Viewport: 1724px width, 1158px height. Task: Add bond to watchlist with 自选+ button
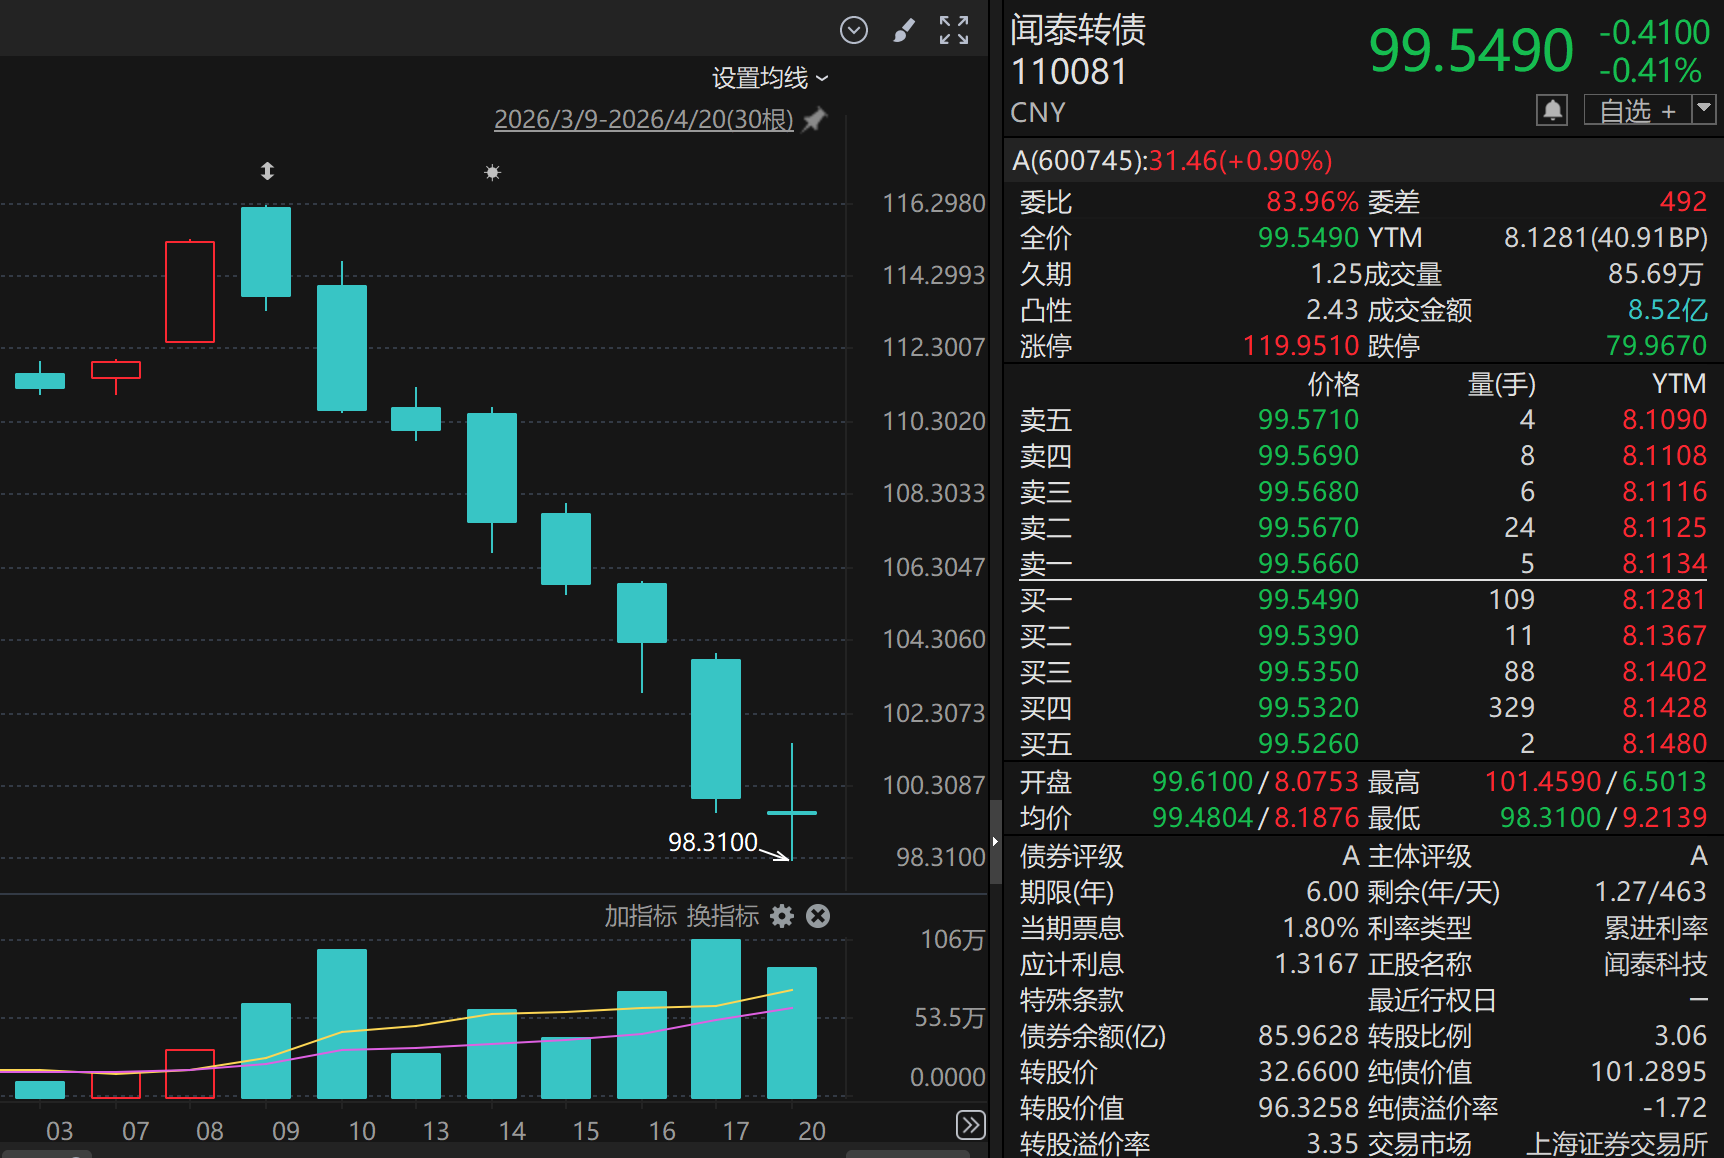point(1637,111)
